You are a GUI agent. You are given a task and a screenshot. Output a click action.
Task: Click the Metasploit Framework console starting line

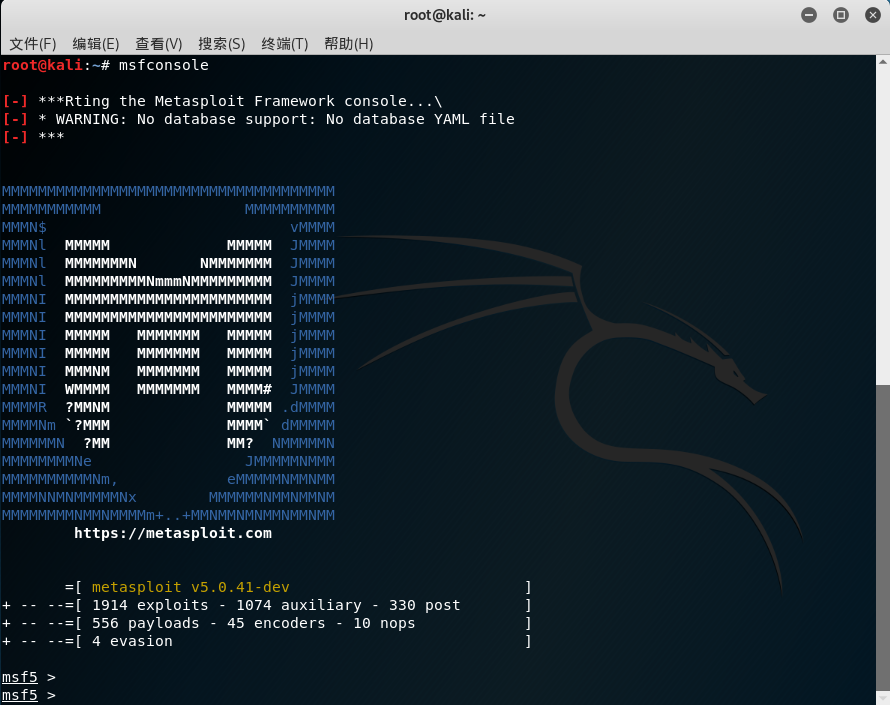click(x=222, y=101)
